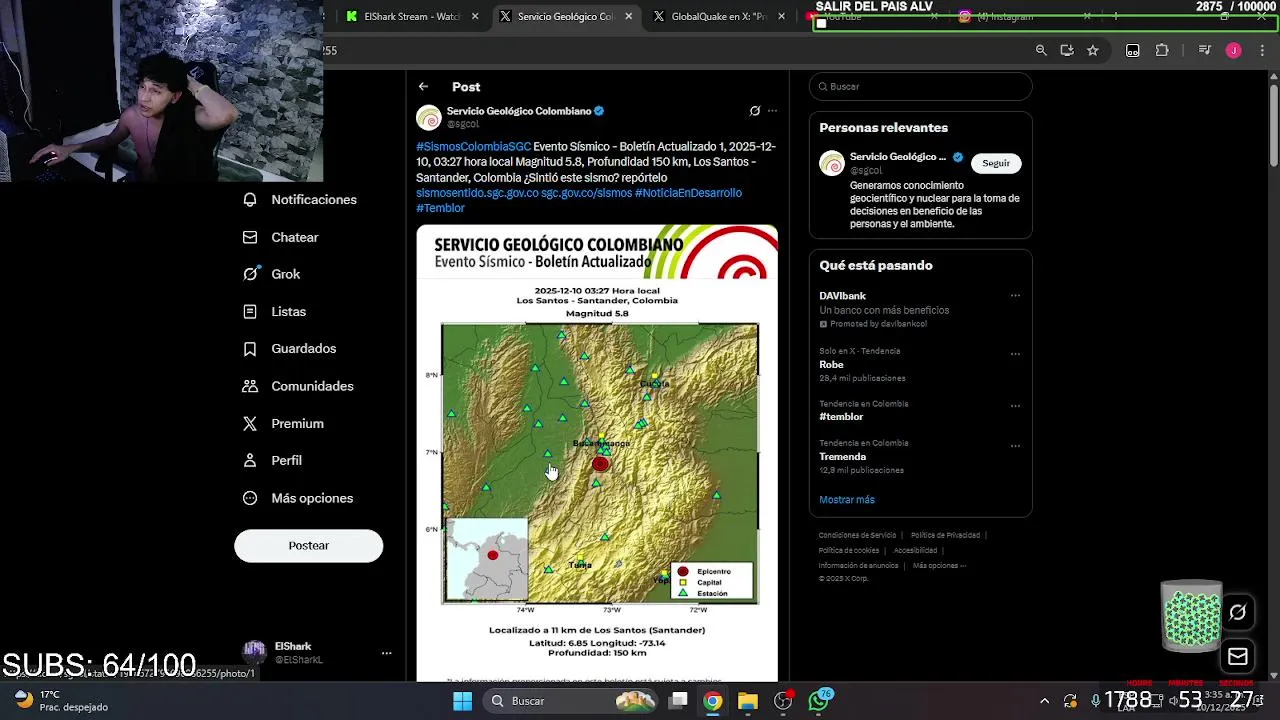The height and width of the screenshot is (720, 1280).
Task: Open the Chrome profile avatar J
Action: click(x=1233, y=50)
